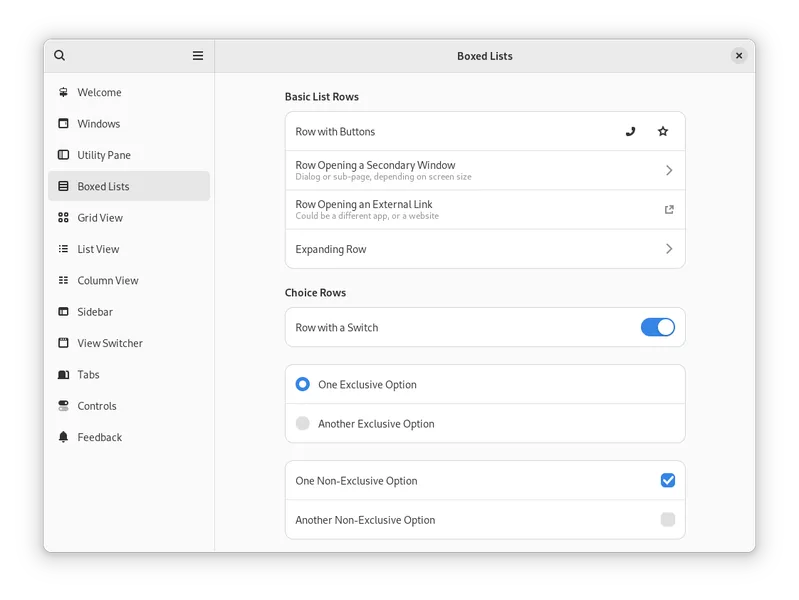
Task: Click the external link icon in the list
Action: tap(669, 209)
